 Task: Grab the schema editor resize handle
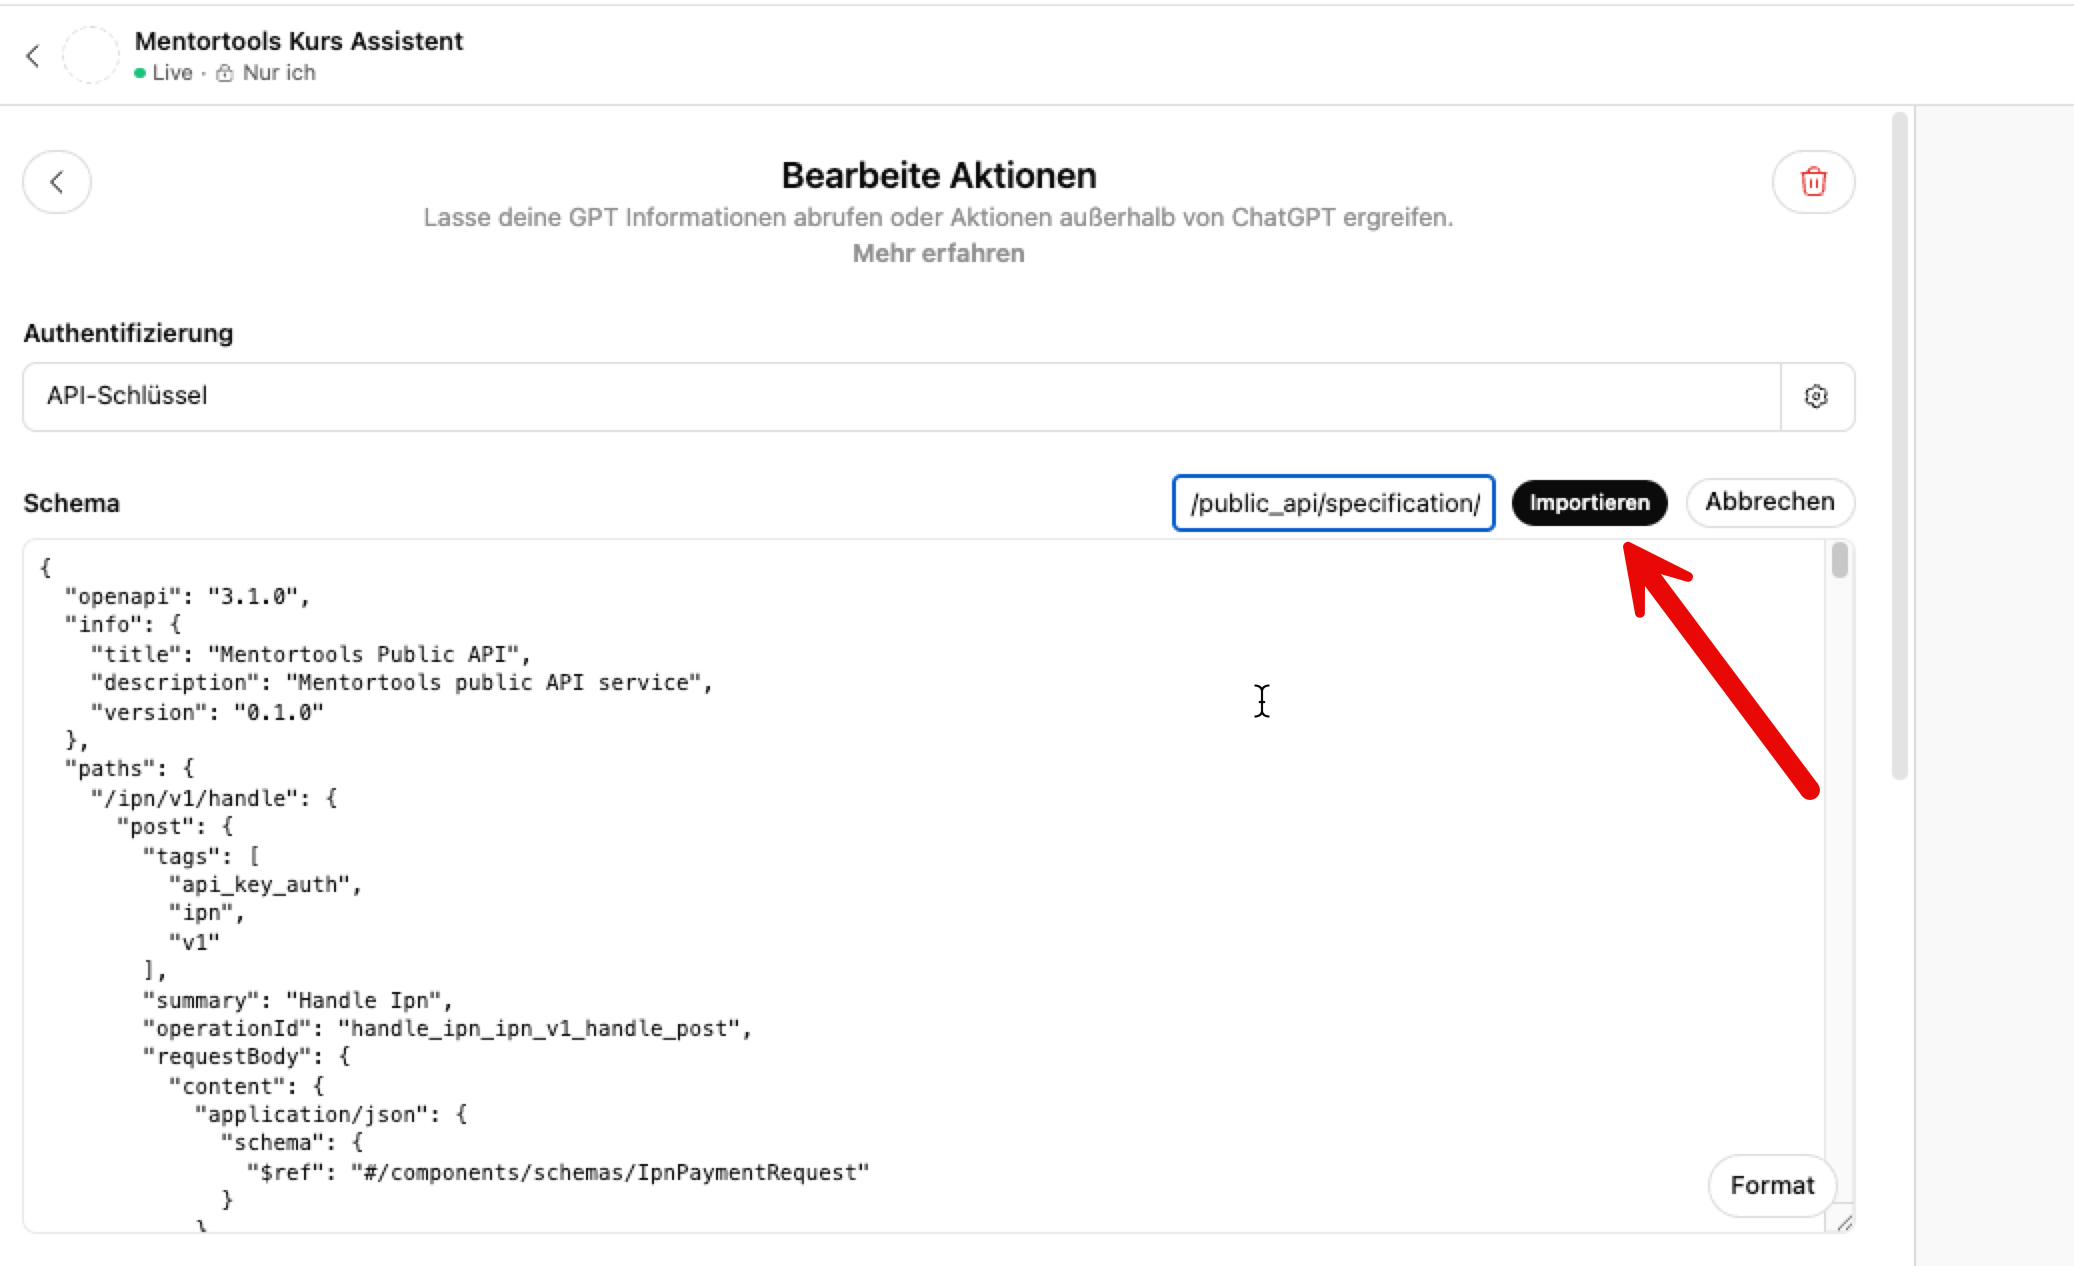point(1844,1222)
